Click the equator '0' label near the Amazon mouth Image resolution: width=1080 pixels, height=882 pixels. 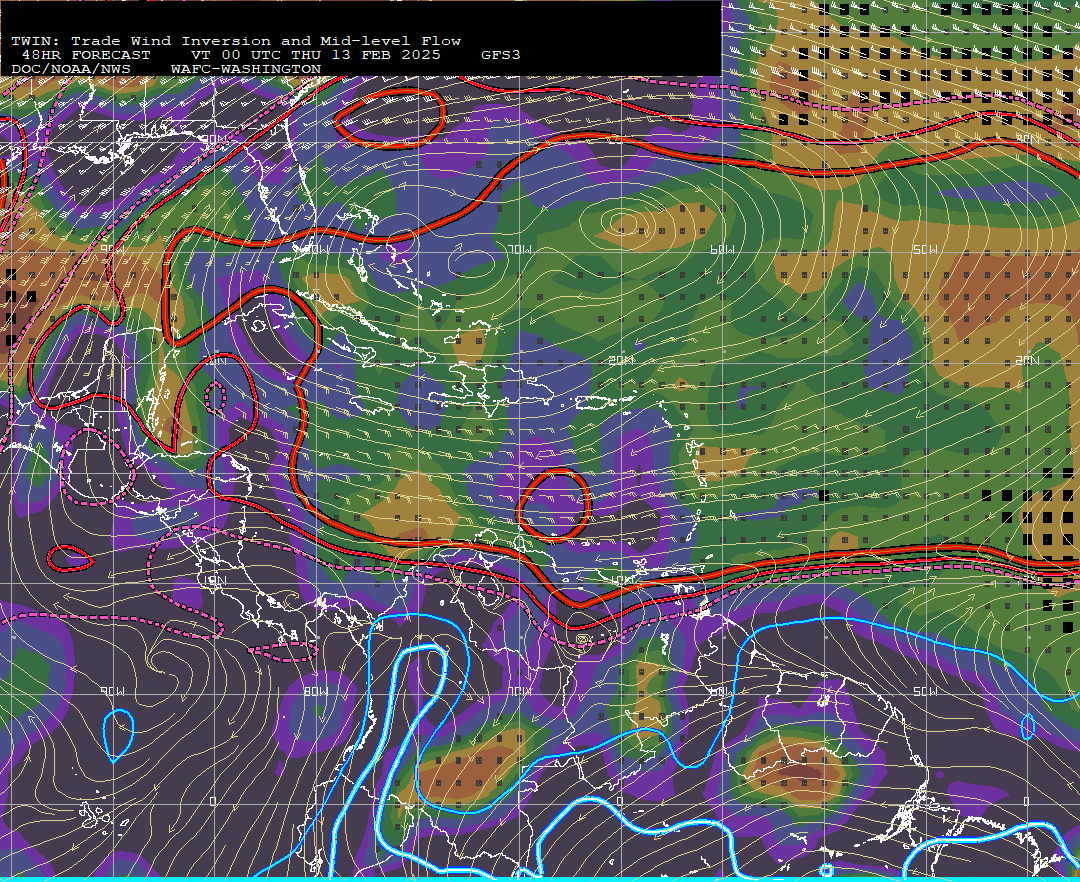(x=1026, y=801)
